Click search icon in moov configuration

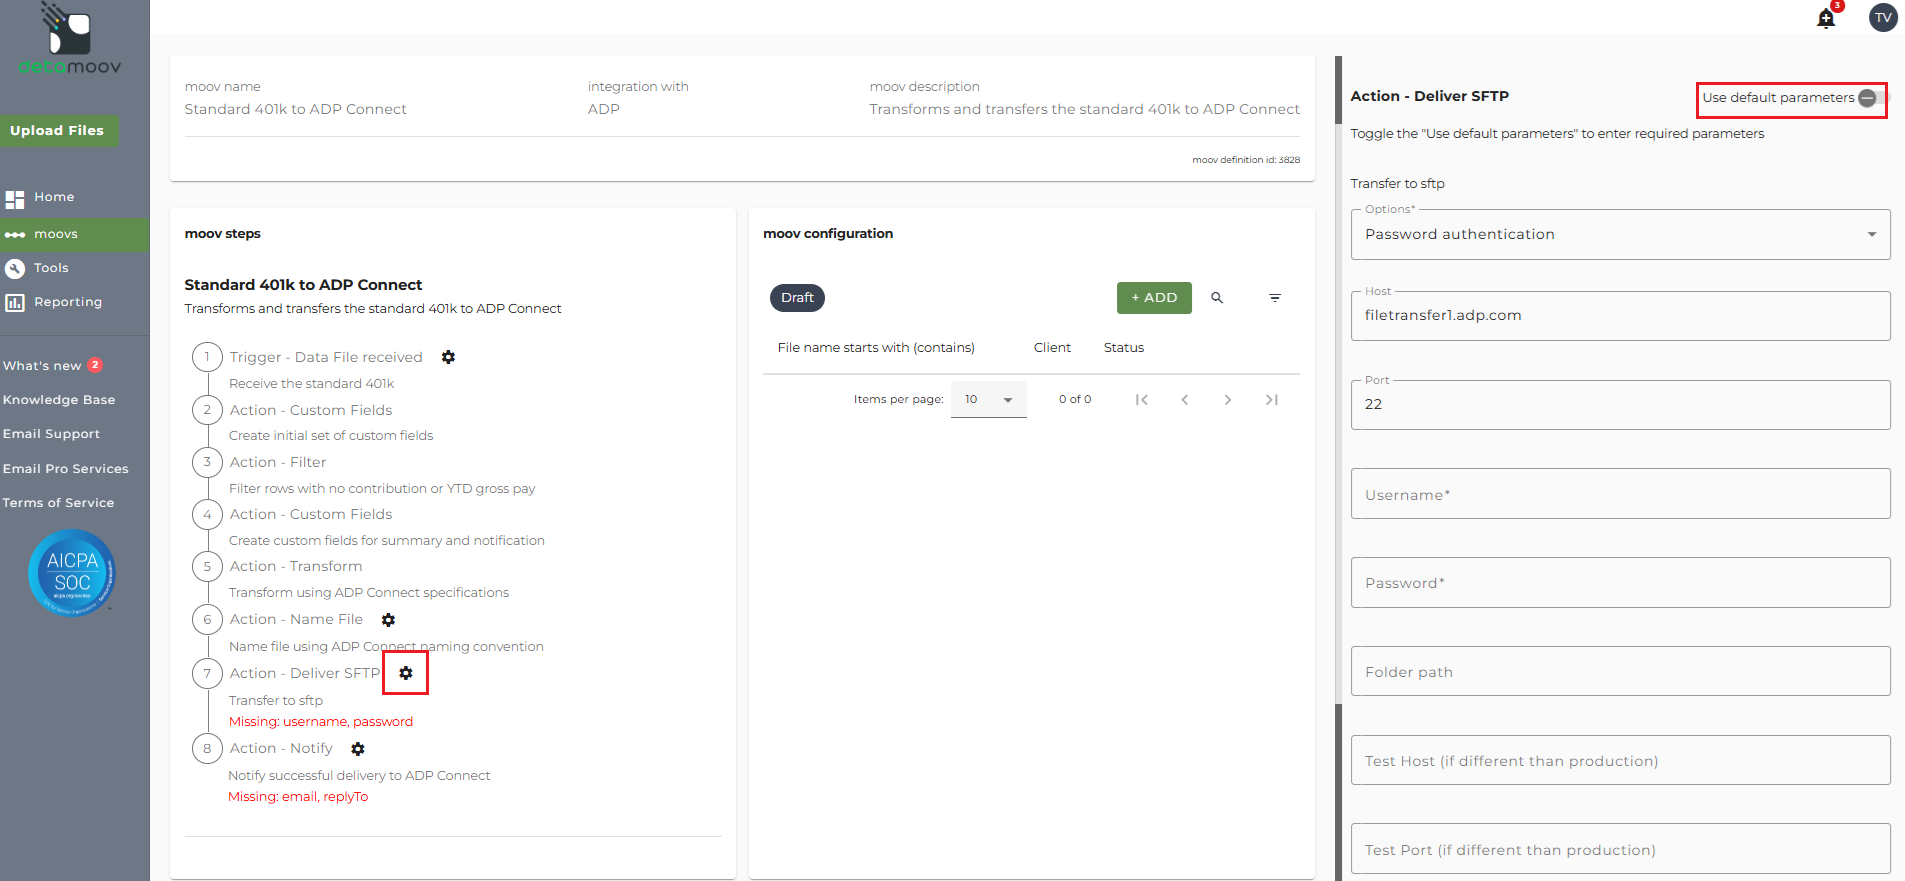1217,298
